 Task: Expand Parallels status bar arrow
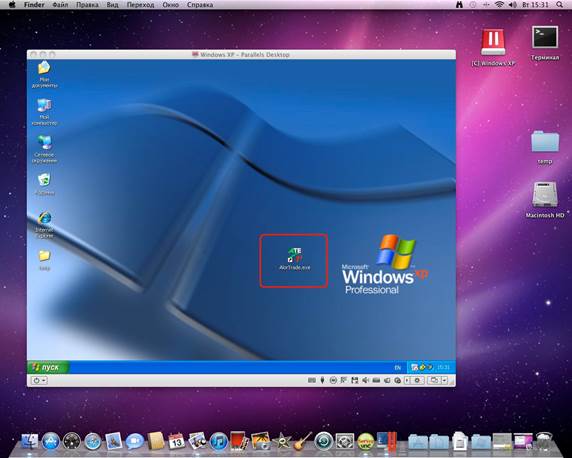point(407,380)
